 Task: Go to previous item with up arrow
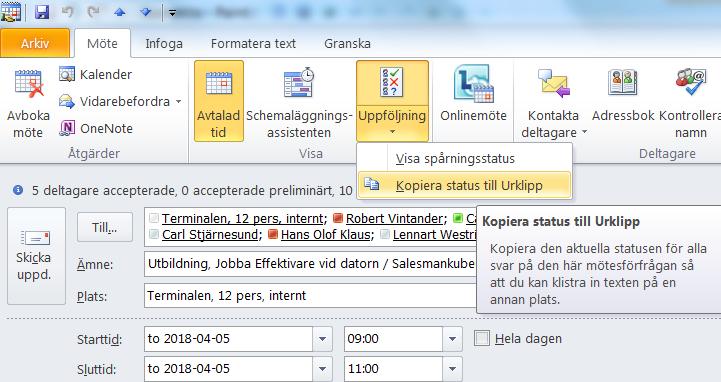(120, 12)
